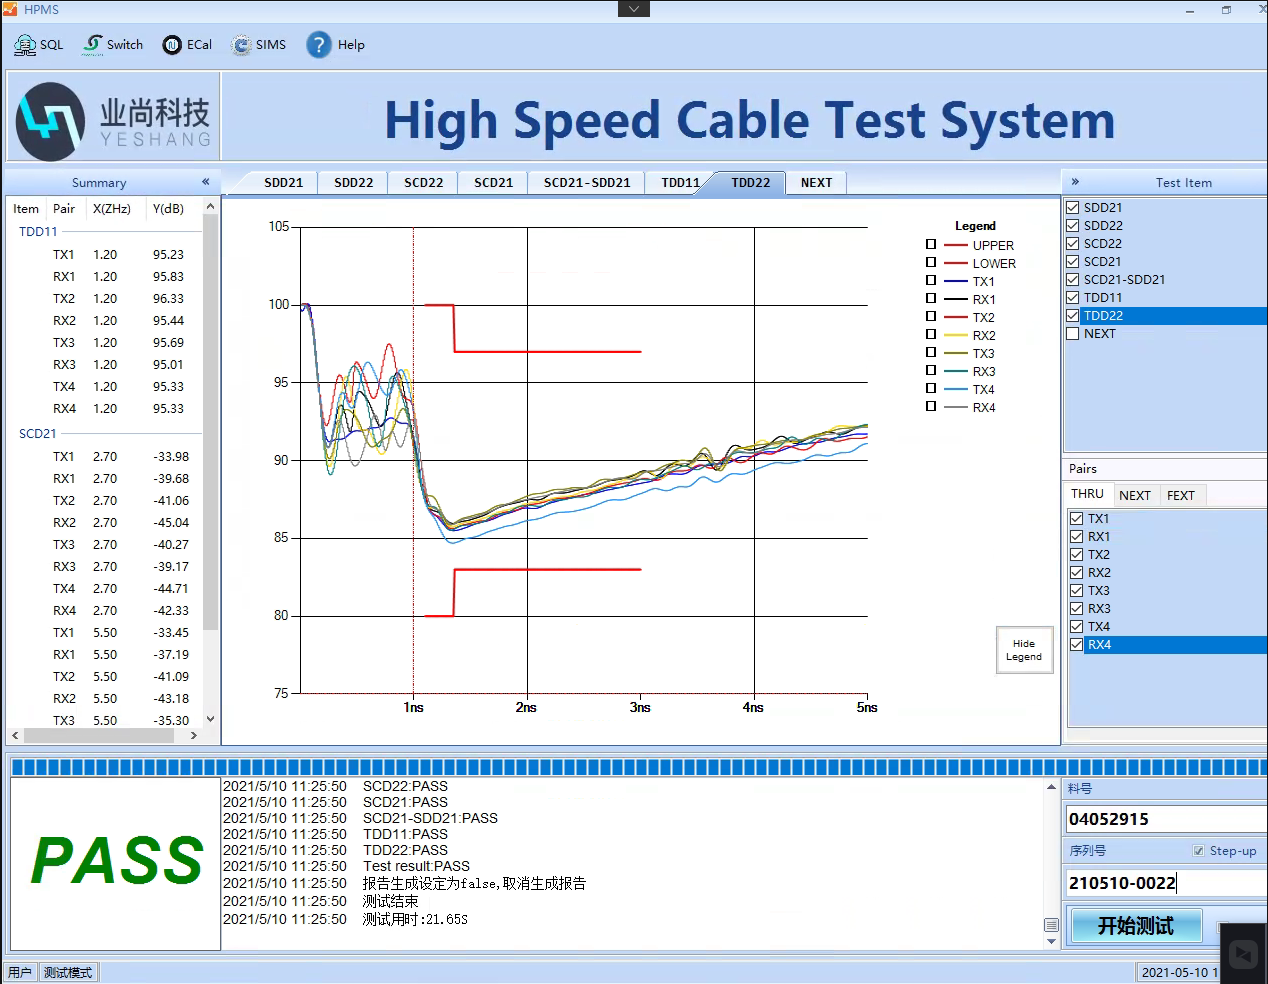The image size is (1268, 984).
Task: Uncheck RX3 in Pairs list
Action: (1077, 609)
